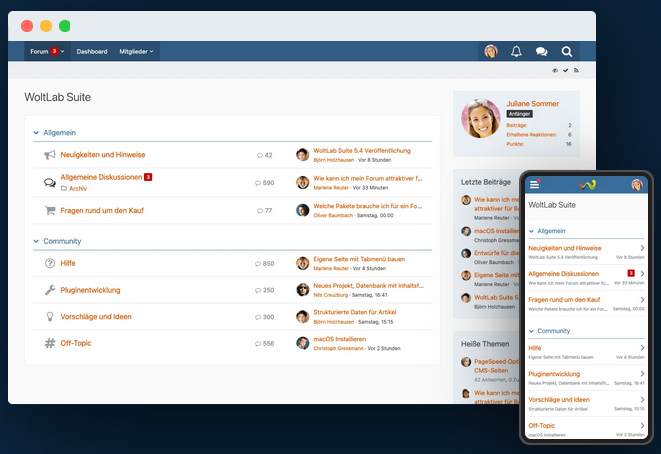This screenshot has height=454, width=661.
Task: Open Eigene Seite mit Tabmenü bauen thread
Action: (359, 259)
